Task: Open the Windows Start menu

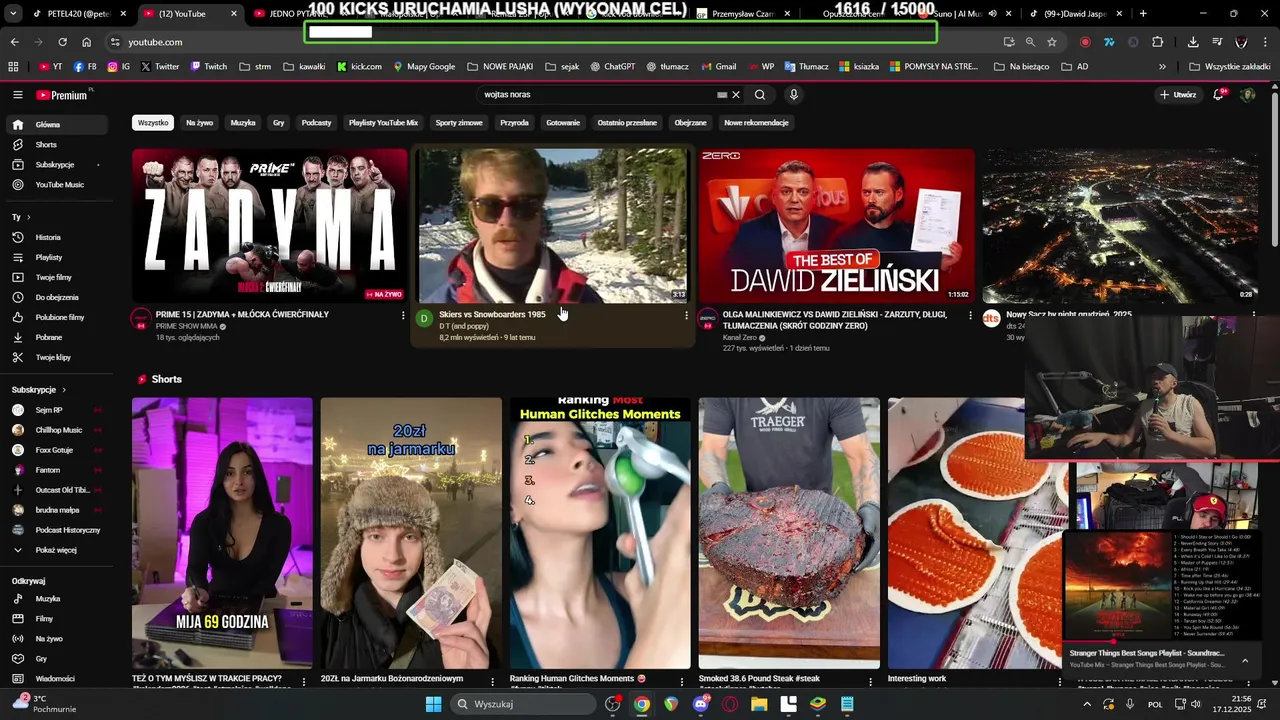Action: pos(433,704)
